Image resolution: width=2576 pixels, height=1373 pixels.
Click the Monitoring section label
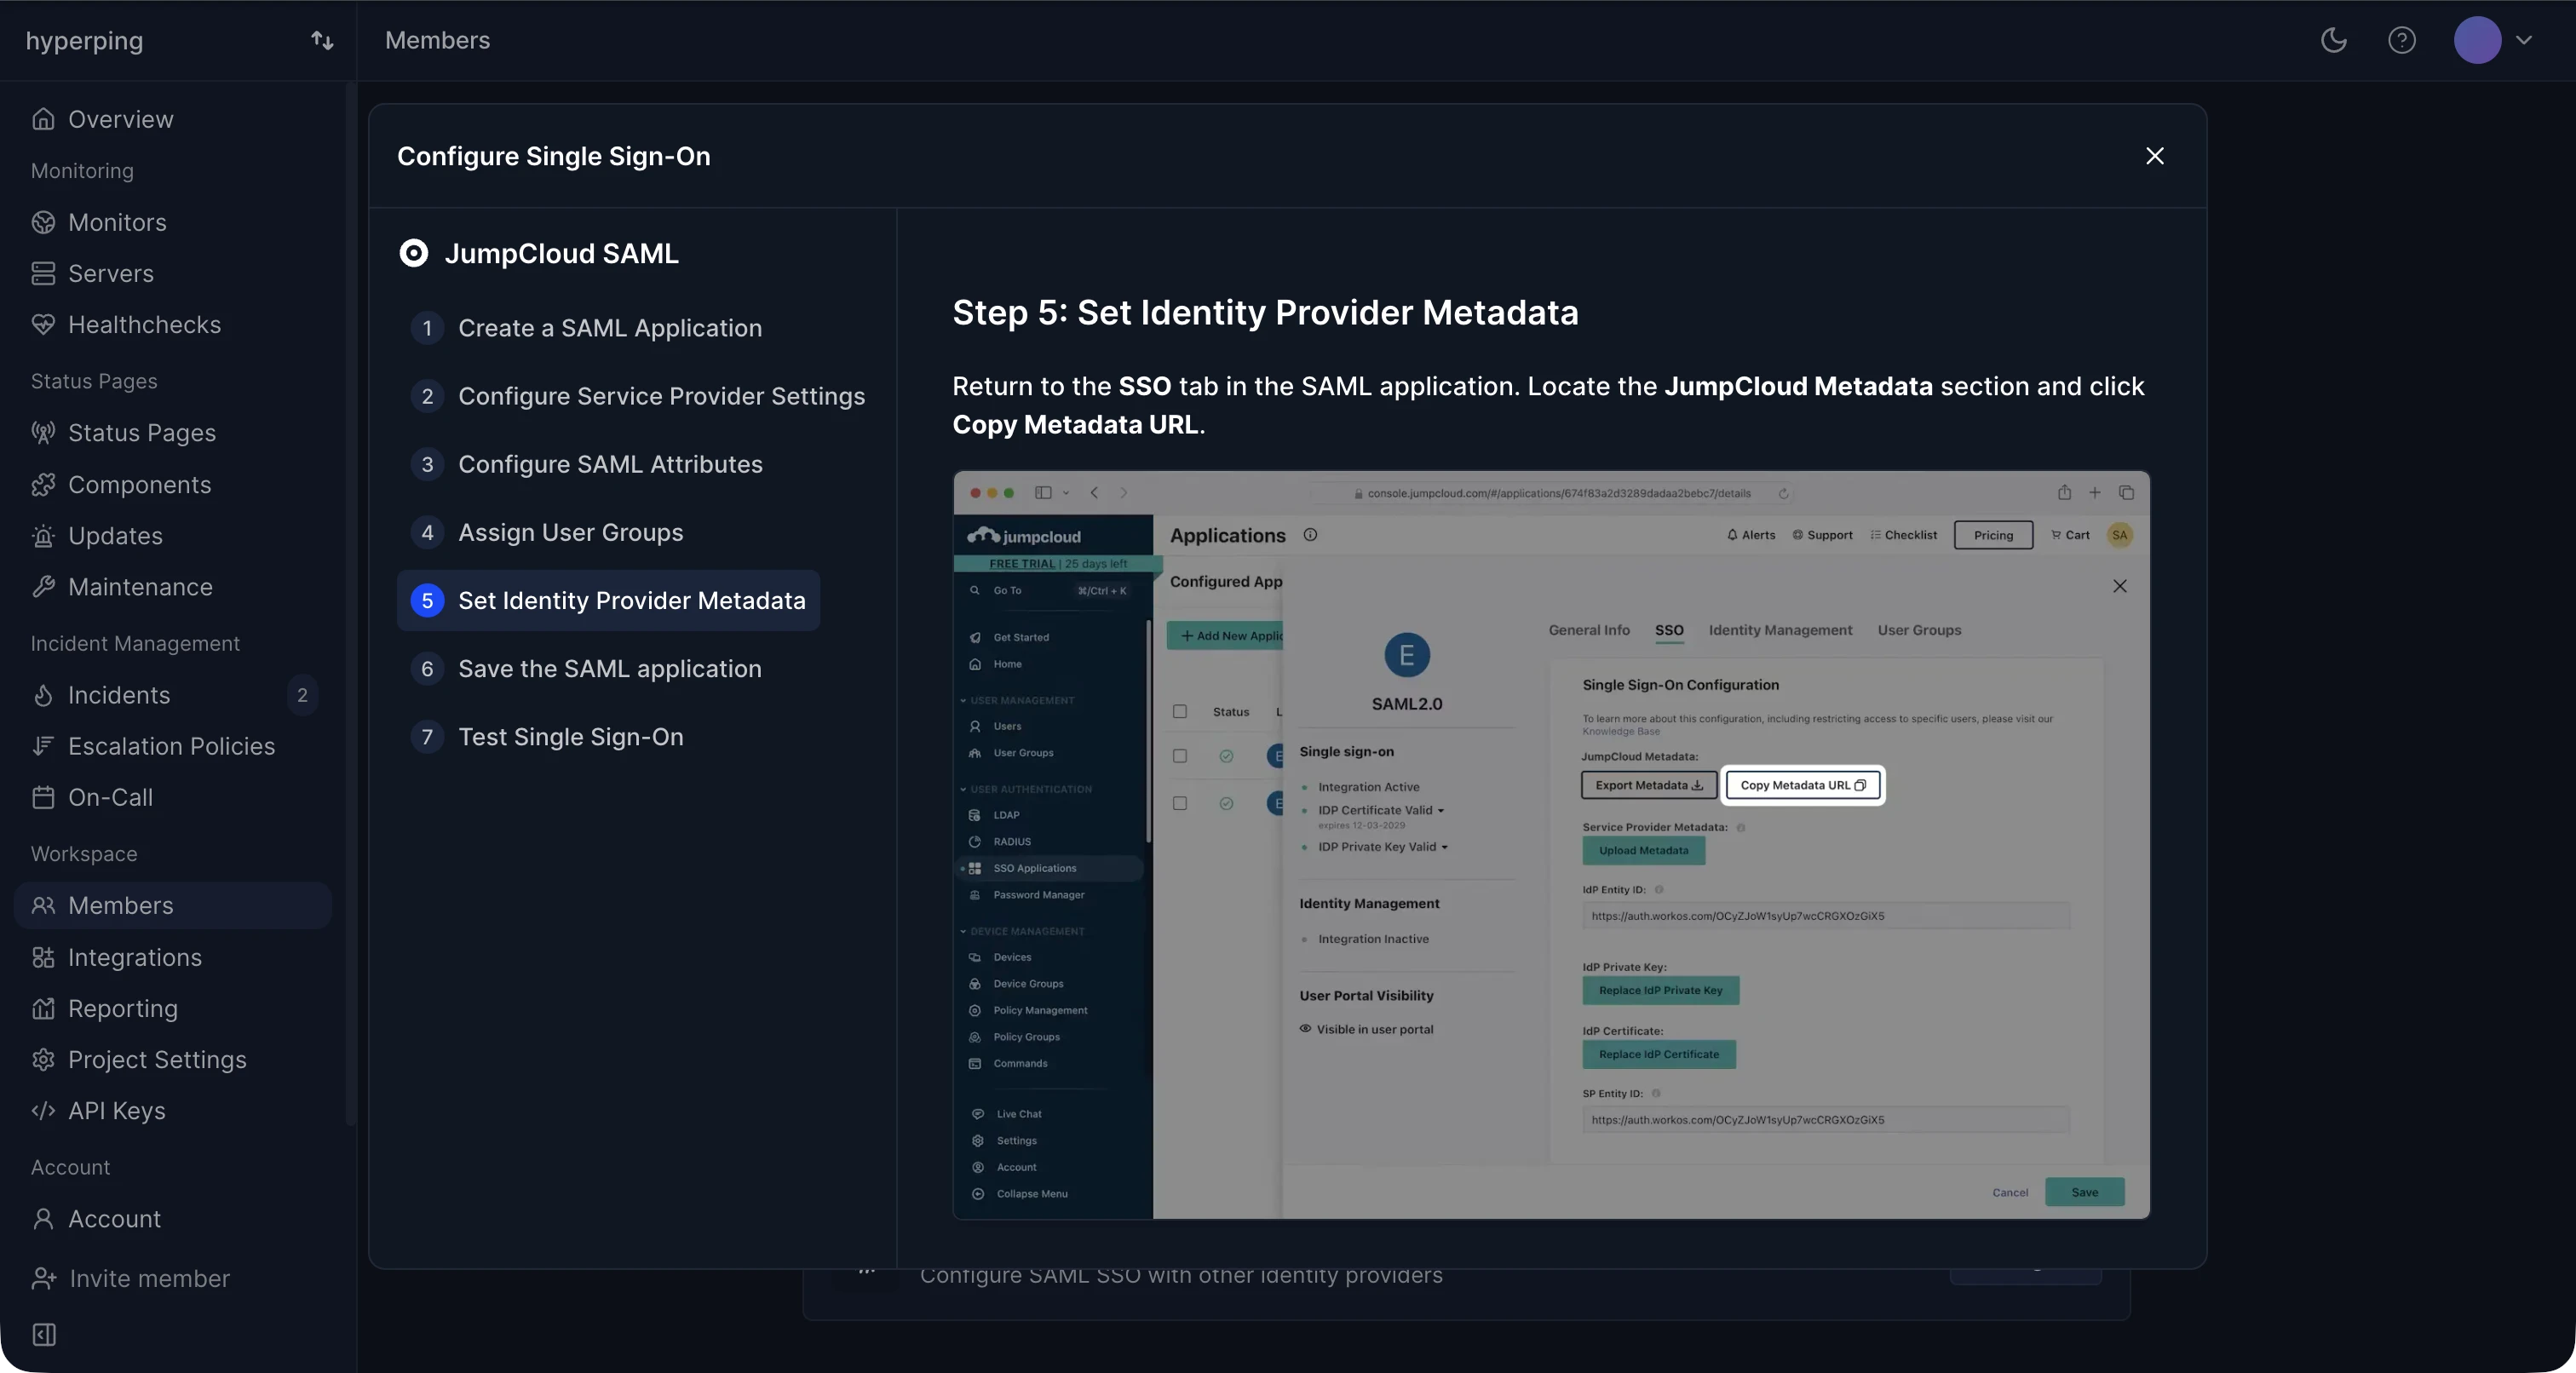(x=82, y=171)
